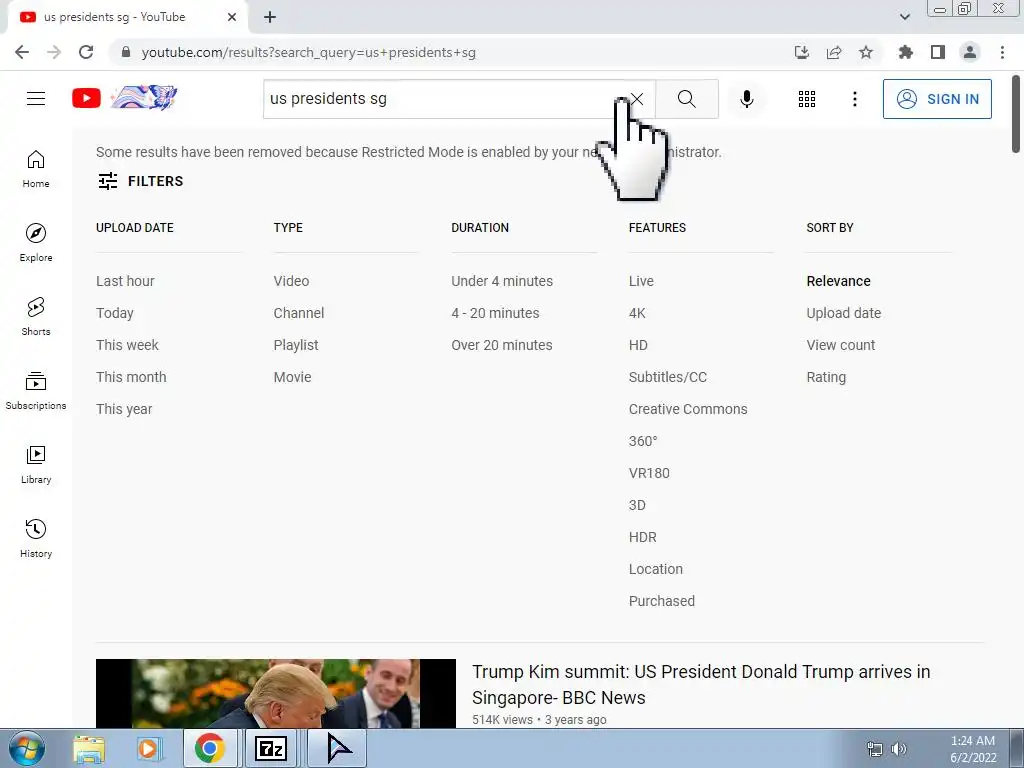Enable the Creative Commons filter
Screen dimensions: 1024x768
pyautogui.click(x=688, y=409)
